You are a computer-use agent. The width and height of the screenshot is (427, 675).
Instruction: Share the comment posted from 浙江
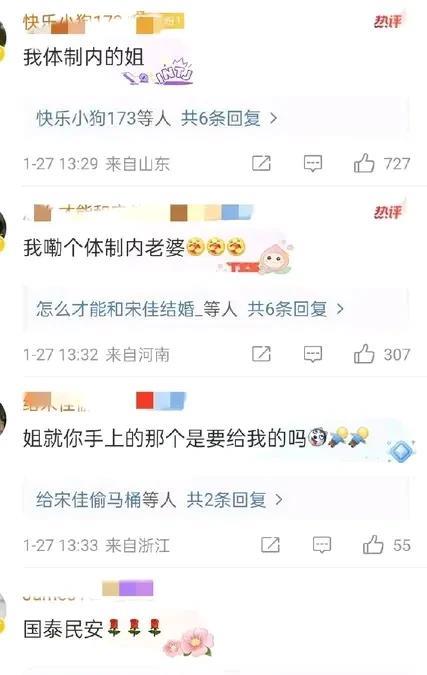(270, 545)
